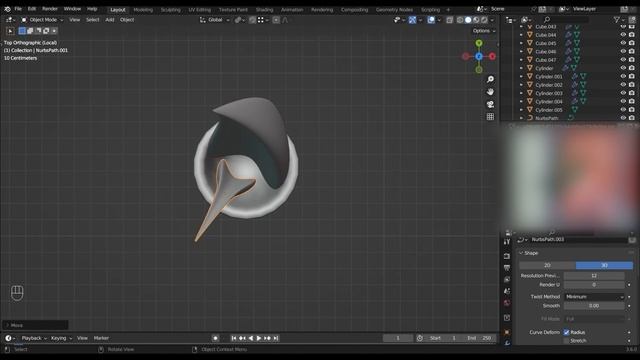Image resolution: width=640 pixels, height=360 pixels.
Task: Open the Window menu
Action: [x=72, y=9]
